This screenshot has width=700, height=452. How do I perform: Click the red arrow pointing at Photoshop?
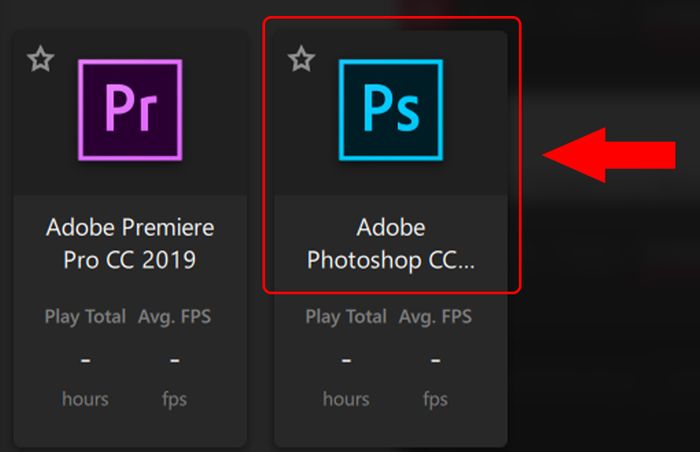[x=610, y=155]
